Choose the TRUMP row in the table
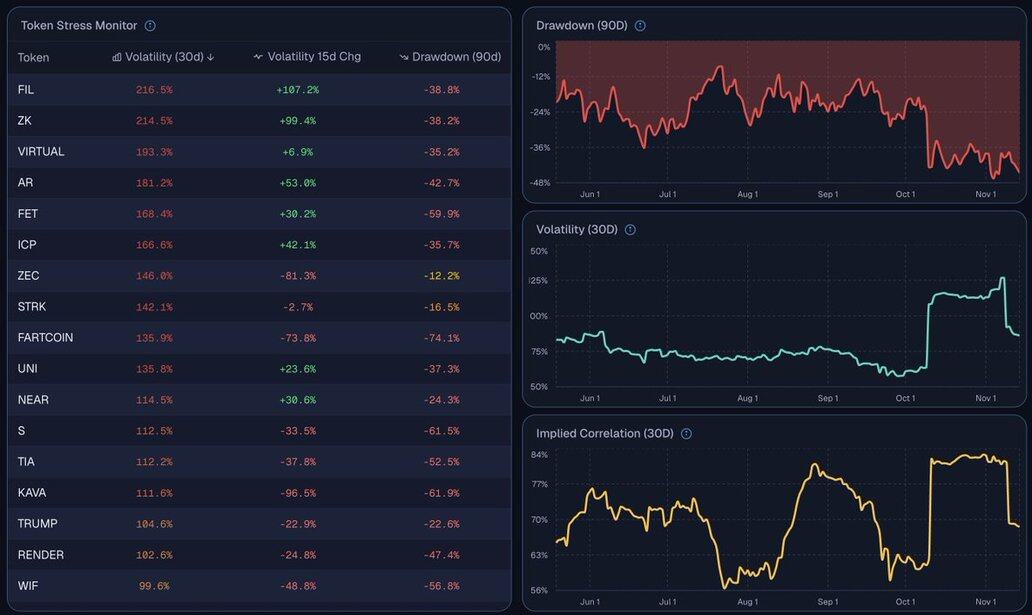 coord(38,524)
